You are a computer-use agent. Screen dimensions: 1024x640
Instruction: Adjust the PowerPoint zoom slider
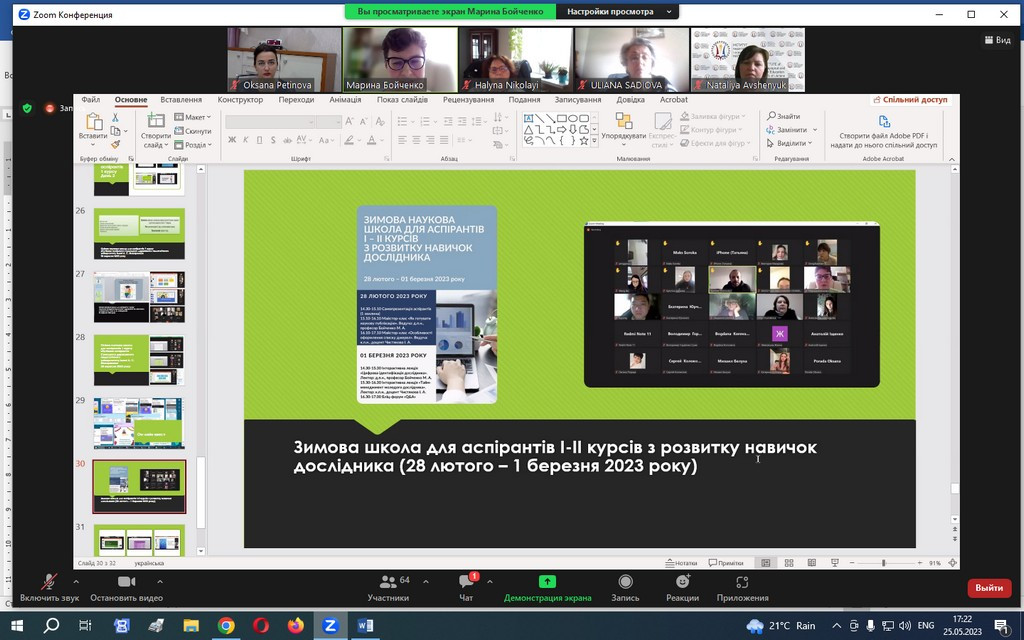[x=883, y=563]
